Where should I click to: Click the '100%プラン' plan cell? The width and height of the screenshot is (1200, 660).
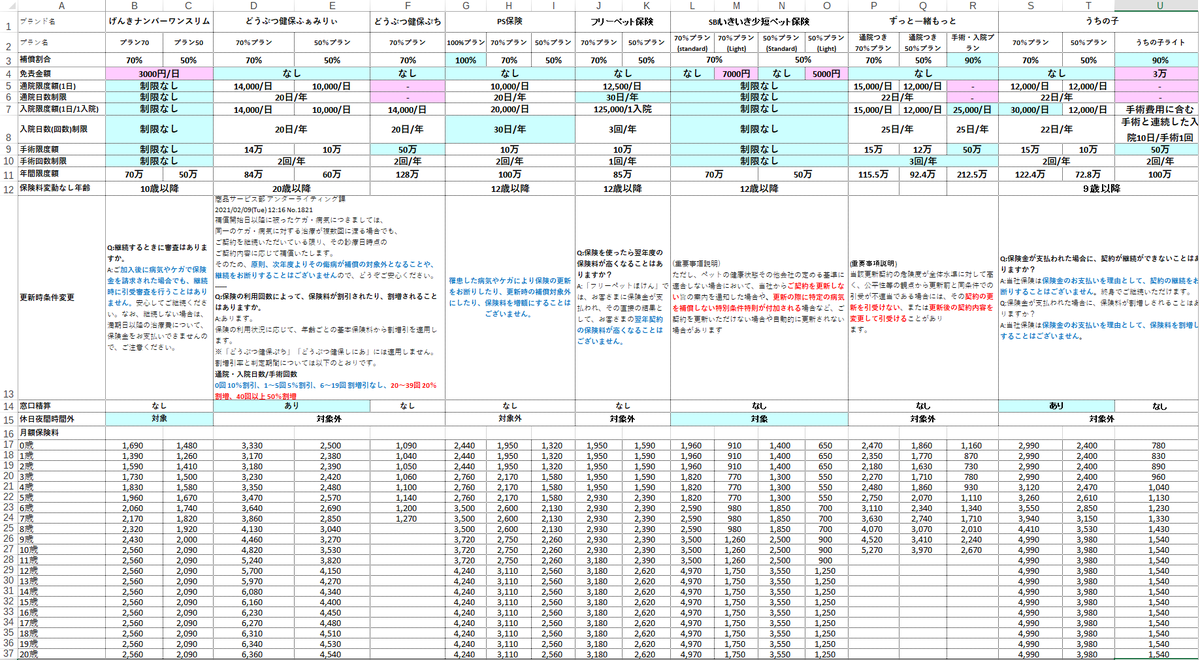(465, 43)
